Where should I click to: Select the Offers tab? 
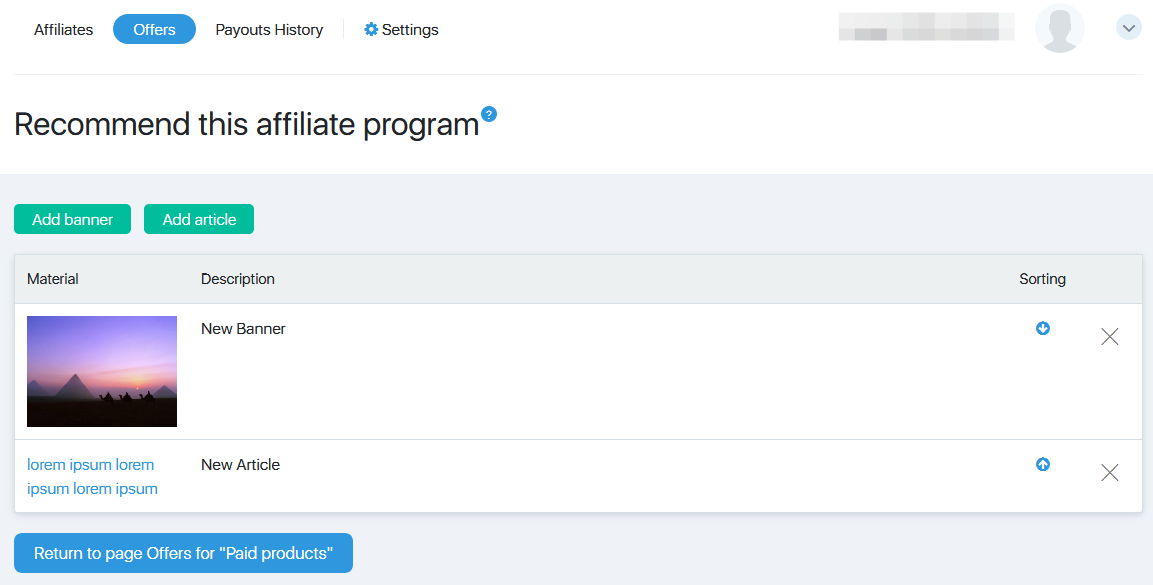pos(154,29)
